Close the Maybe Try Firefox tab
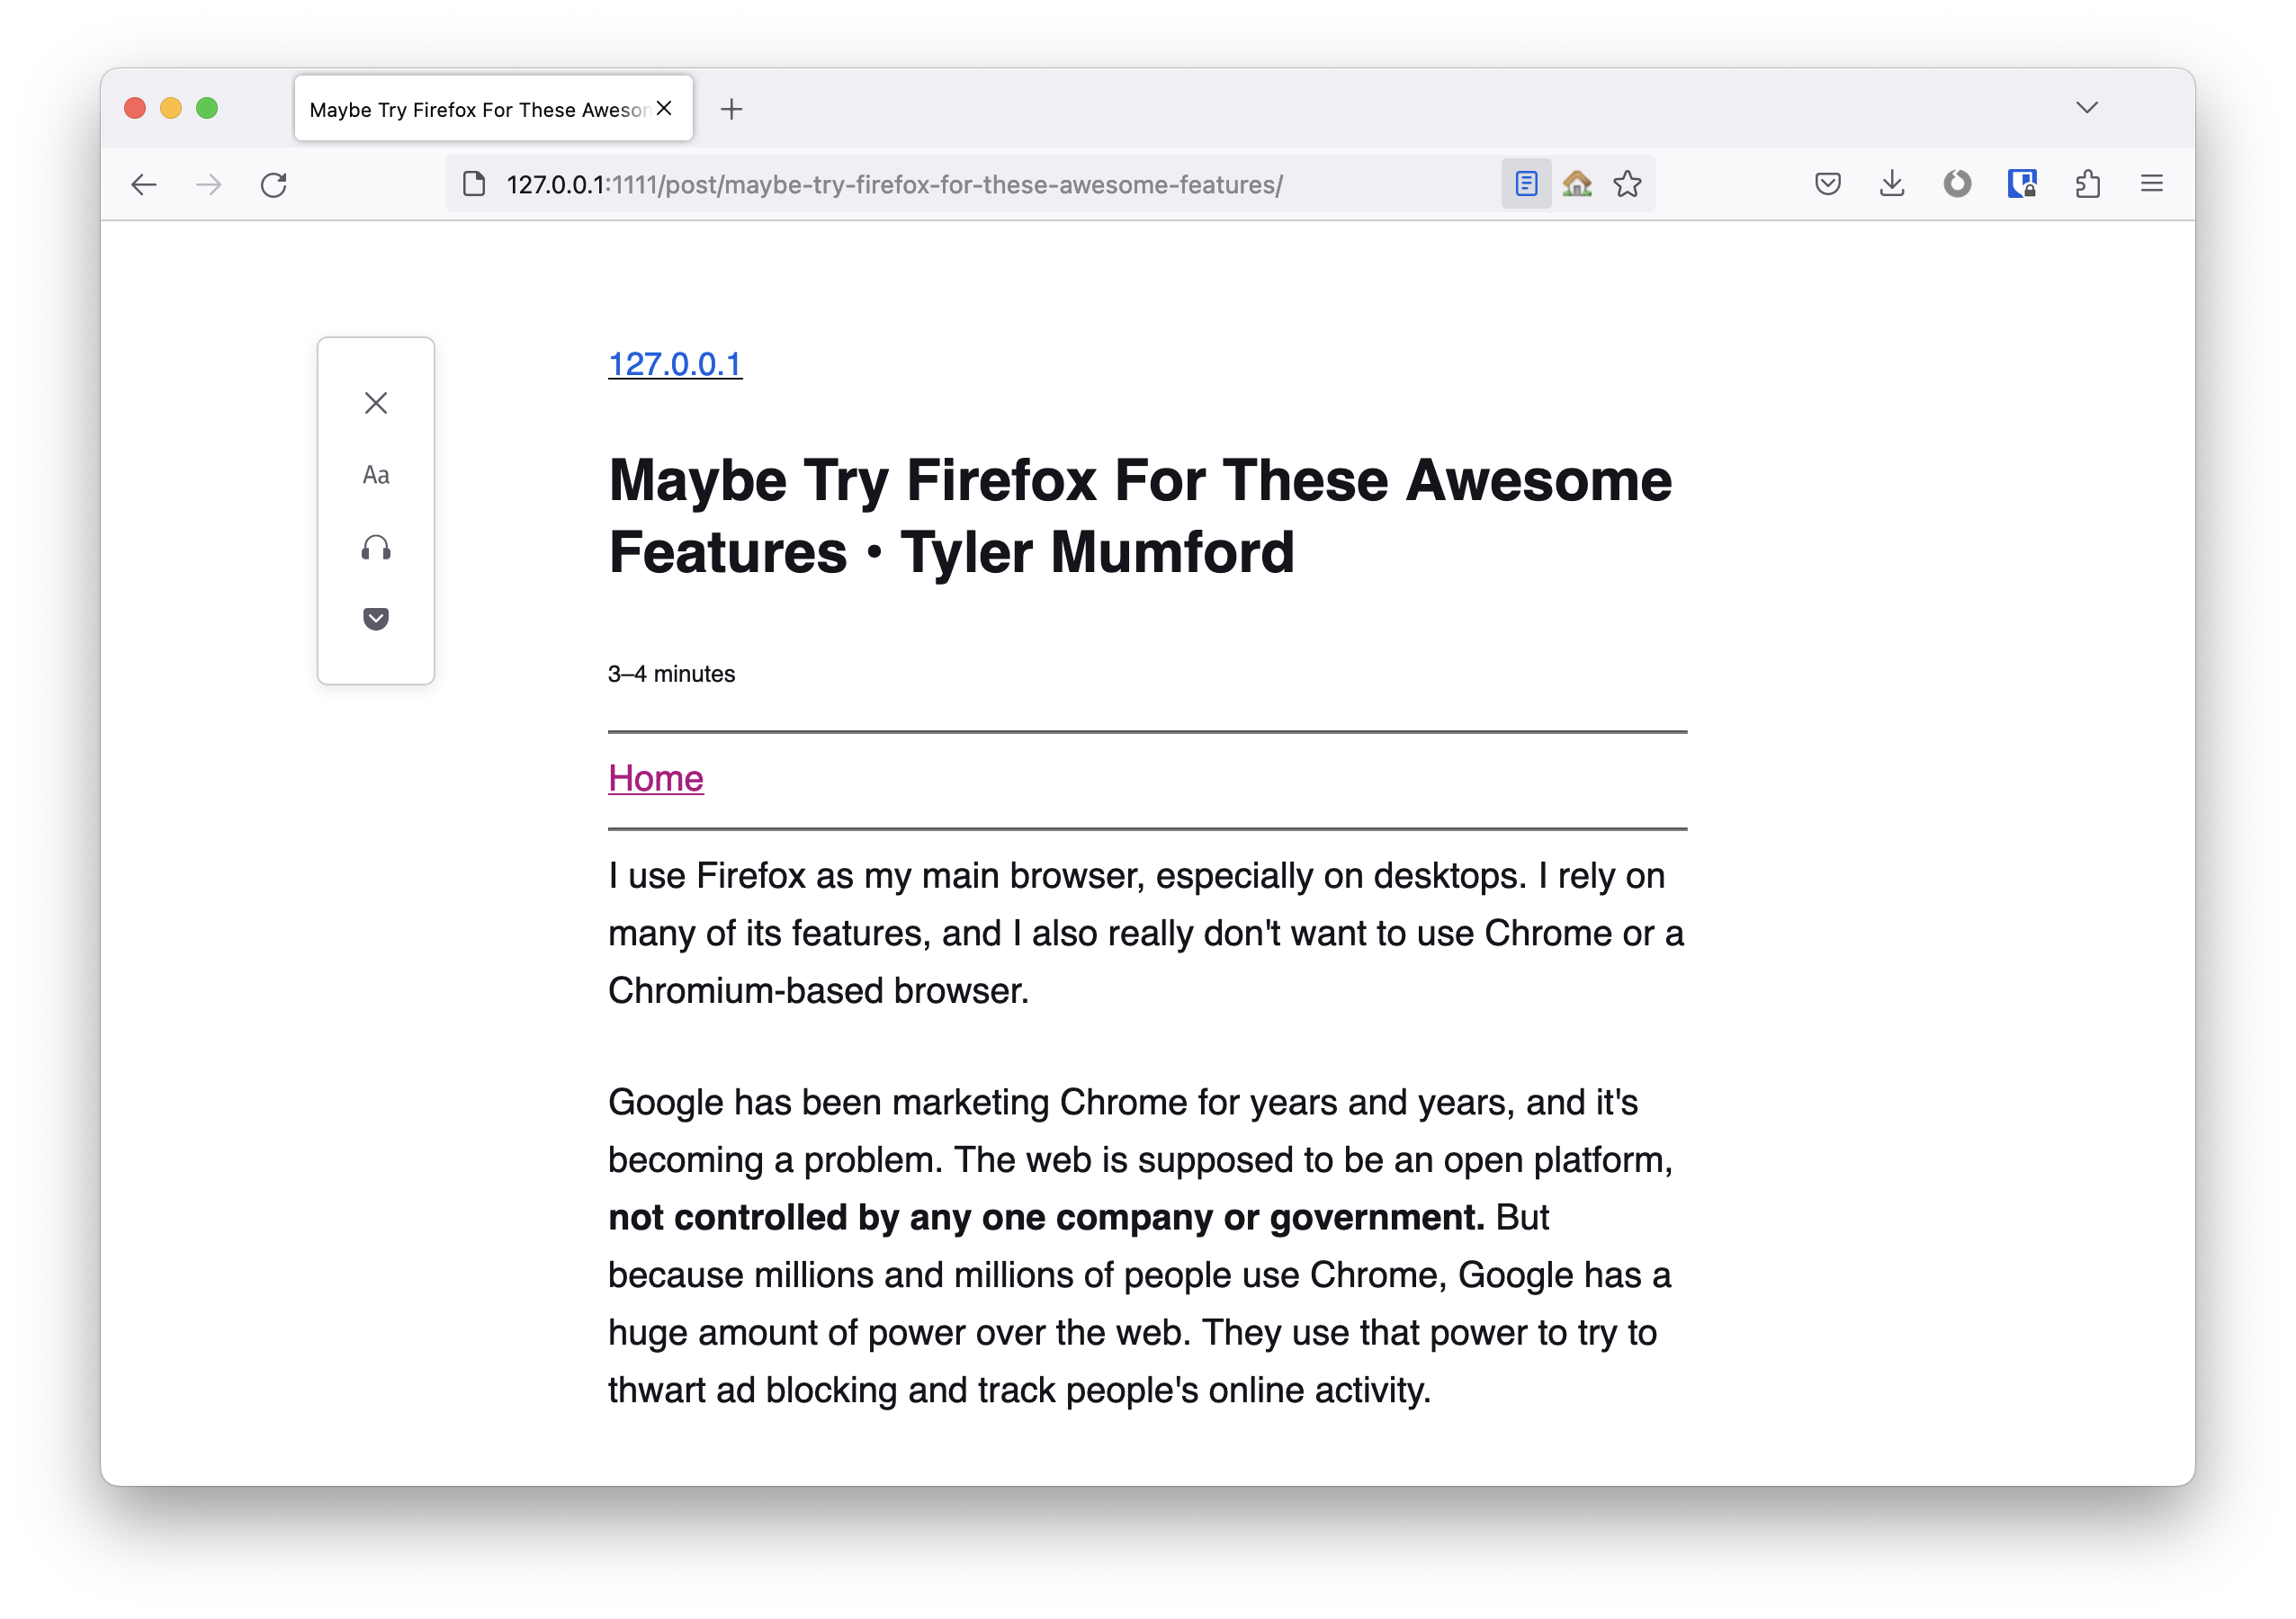This screenshot has width=2296, height=1619. [x=664, y=108]
